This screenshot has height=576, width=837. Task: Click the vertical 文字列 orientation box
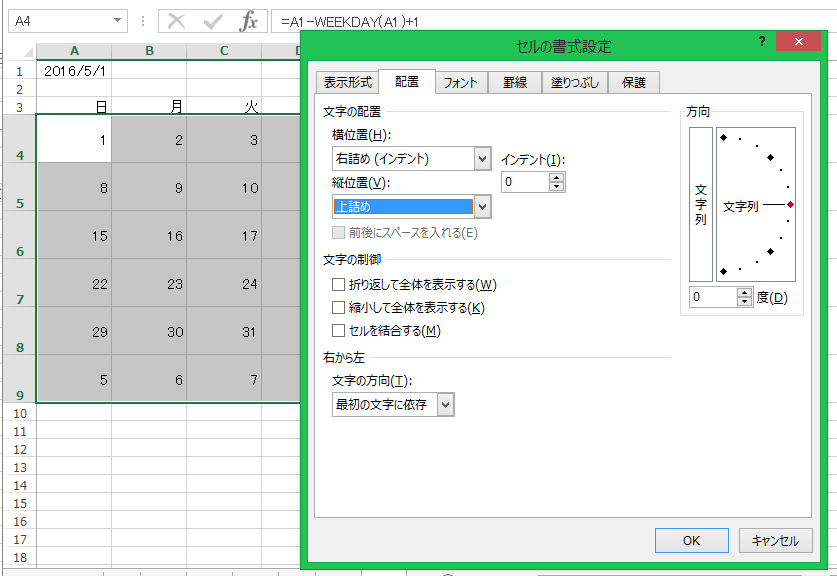click(x=701, y=204)
